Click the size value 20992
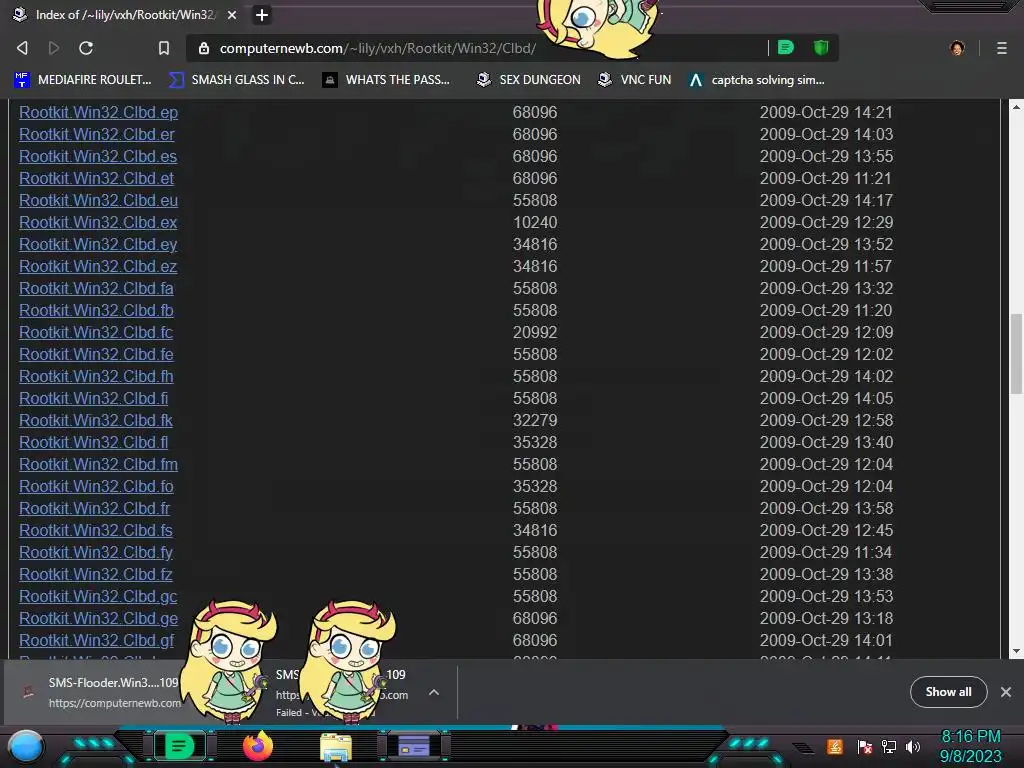This screenshot has height=768, width=1024. [x=535, y=332]
